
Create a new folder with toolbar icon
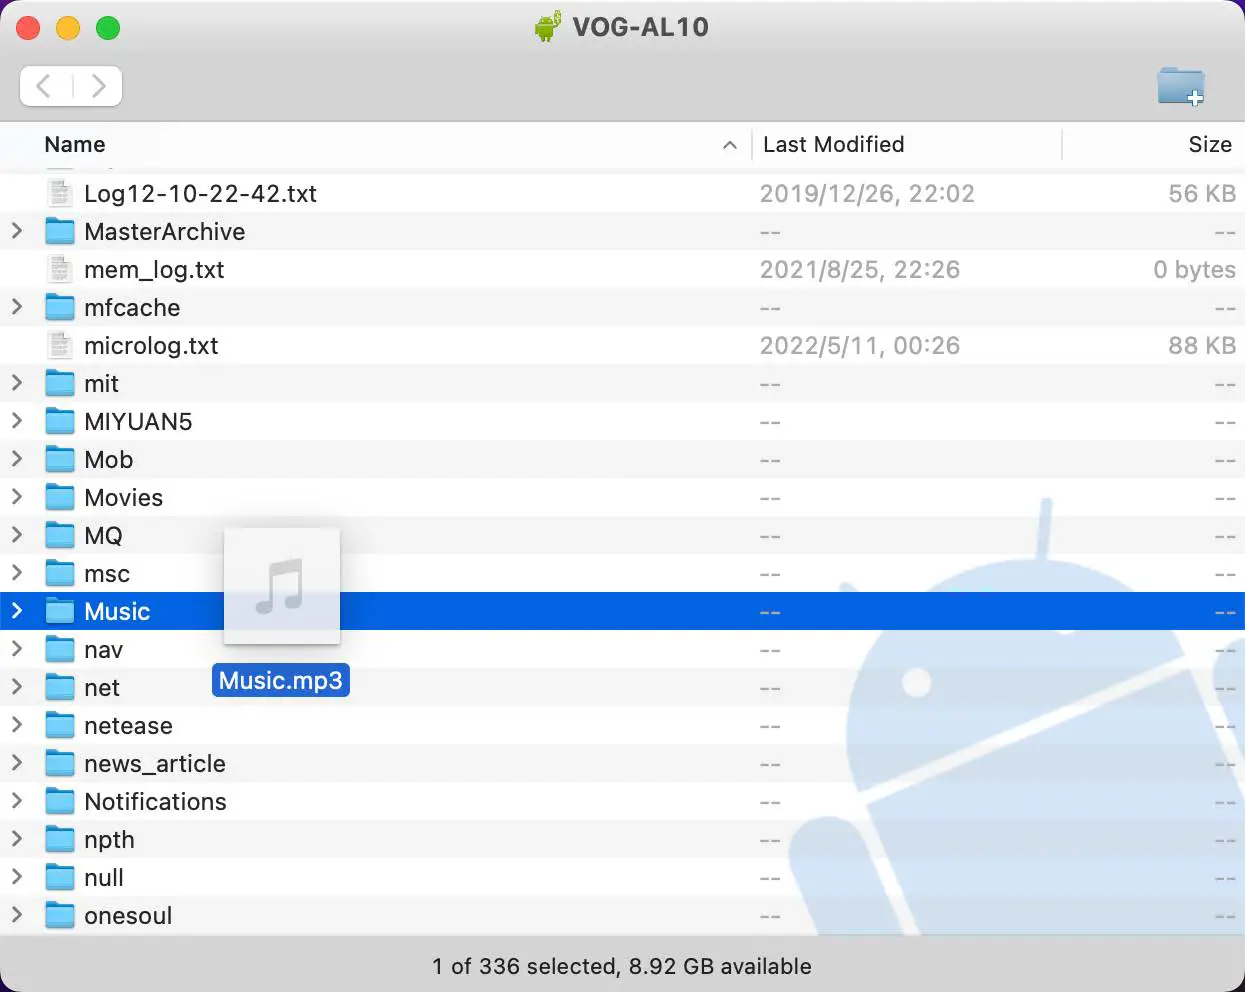1181,86
